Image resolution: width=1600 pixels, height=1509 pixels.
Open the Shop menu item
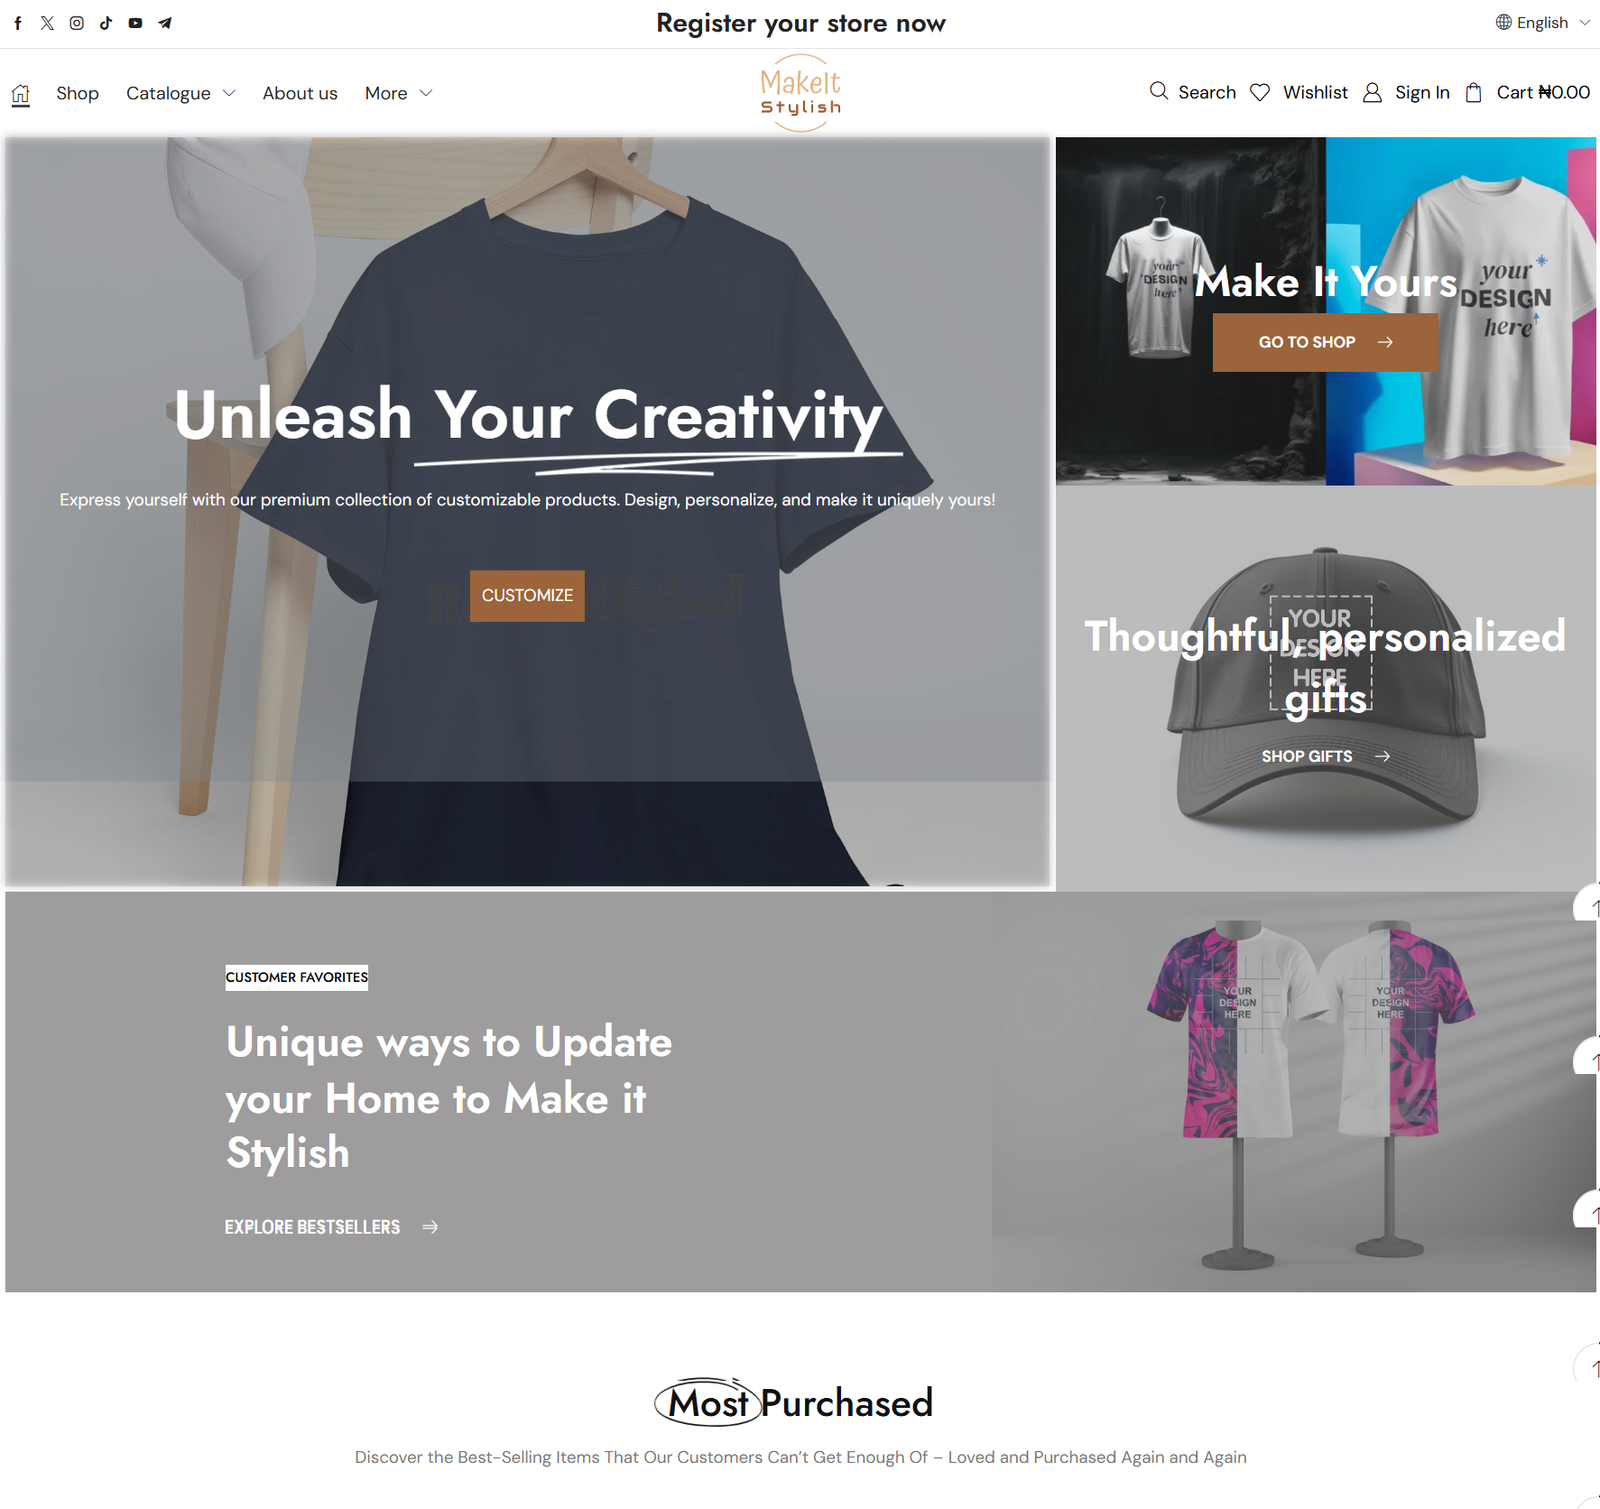[77, 93]
